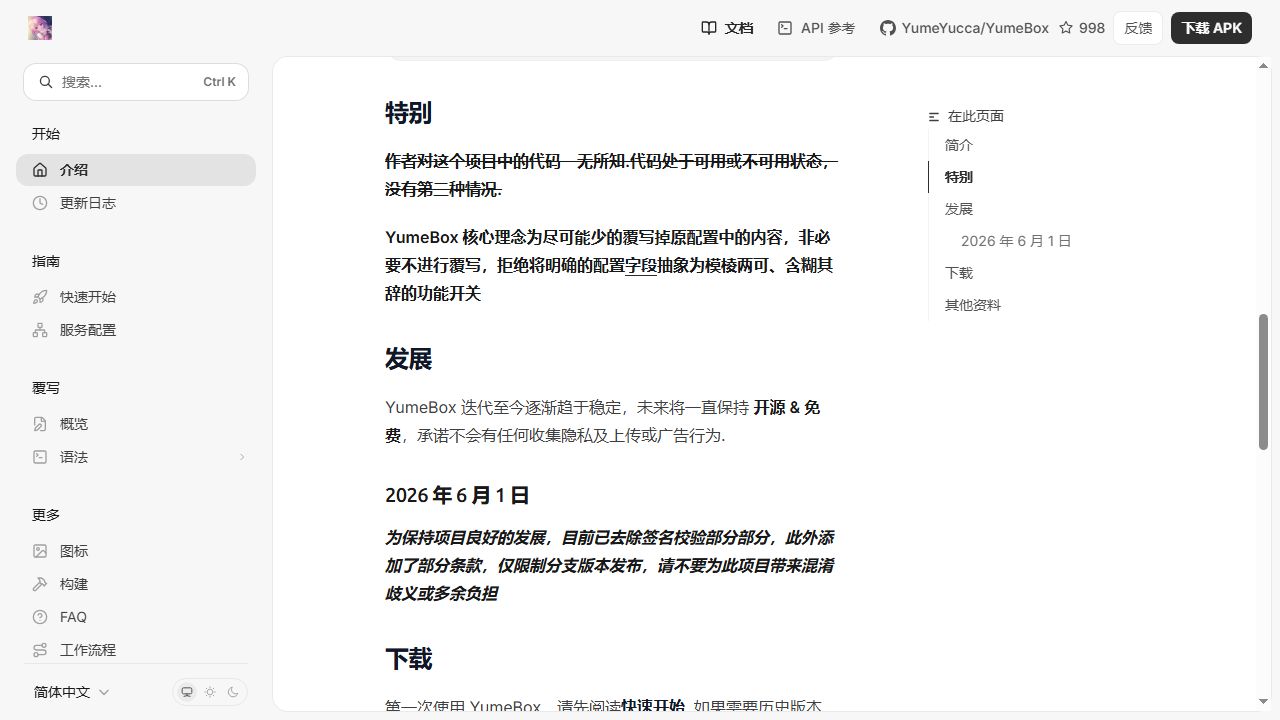This screenshot has height=720, width=1280.
Task: Click the rocket icon next to 快速开始
Action: tap(40, 297)
